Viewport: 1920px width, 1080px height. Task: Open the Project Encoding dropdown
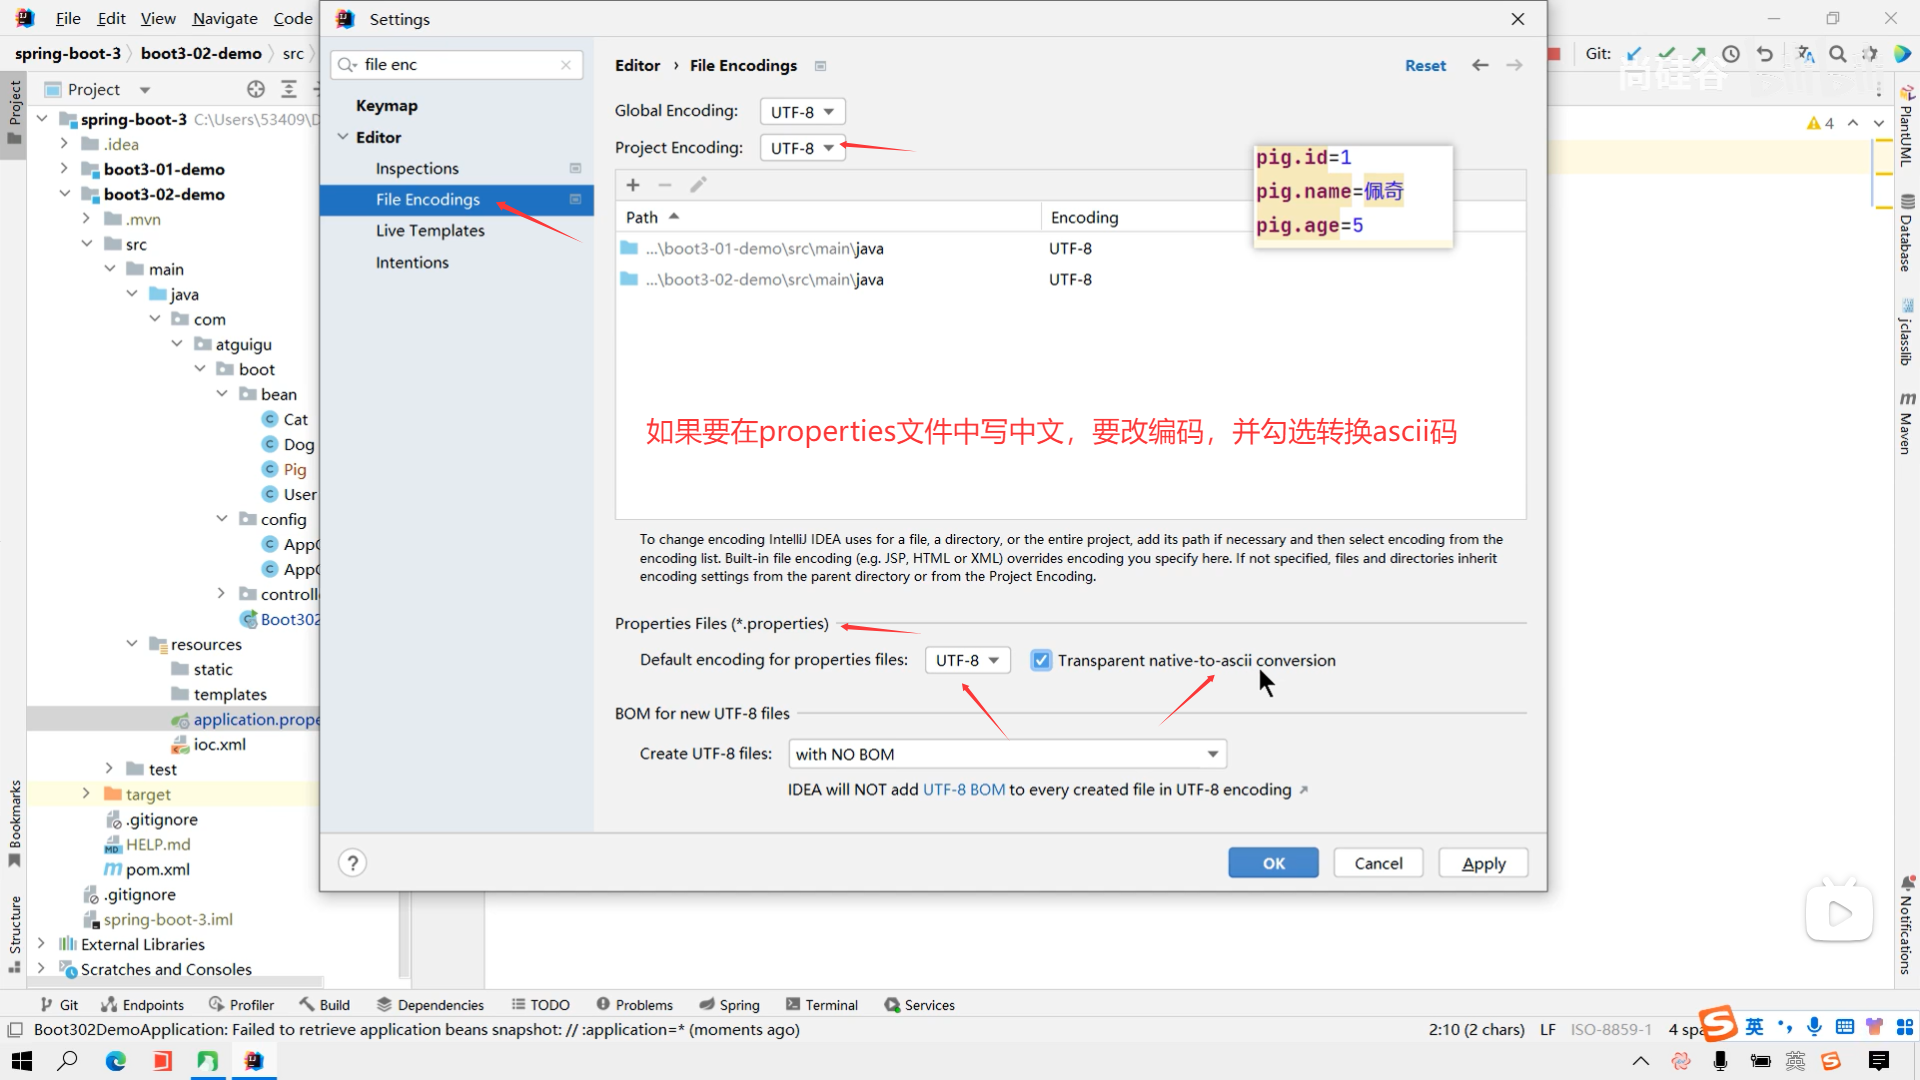point(802,148)
